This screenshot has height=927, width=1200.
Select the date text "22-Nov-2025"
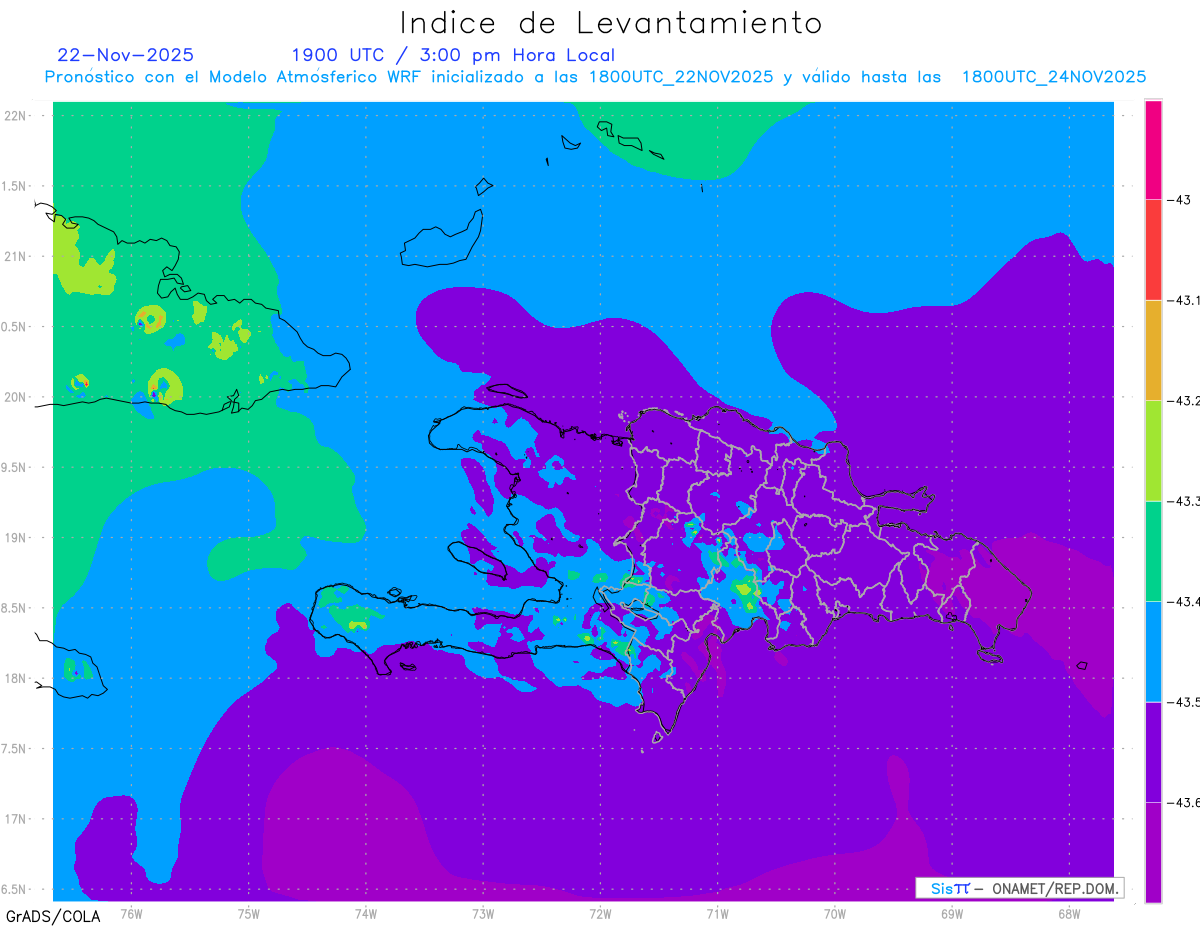coord(126,55)
